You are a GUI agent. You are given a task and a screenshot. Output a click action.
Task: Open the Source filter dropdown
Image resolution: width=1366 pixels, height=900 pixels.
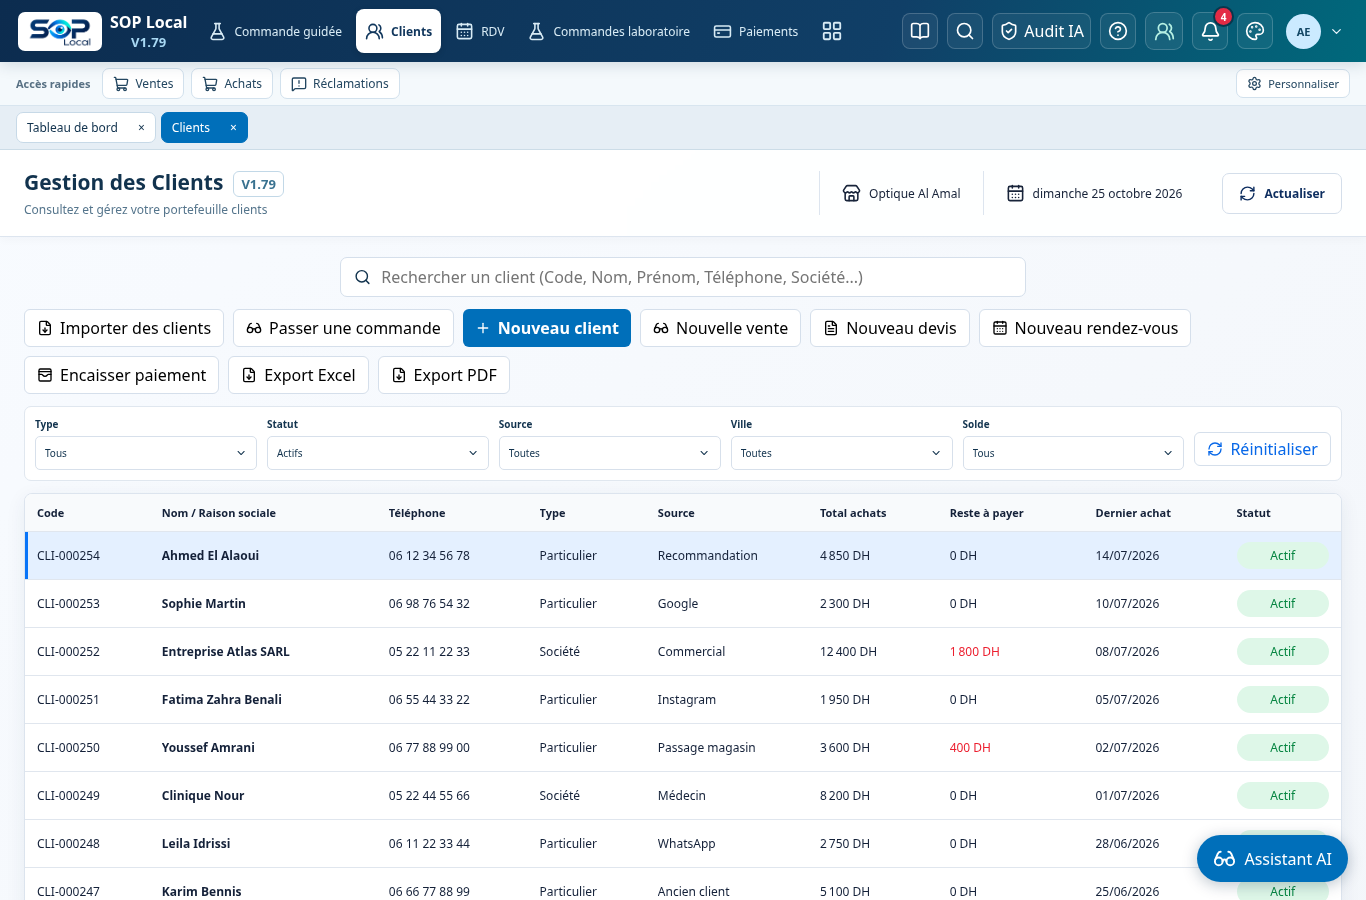click(610, 453)
